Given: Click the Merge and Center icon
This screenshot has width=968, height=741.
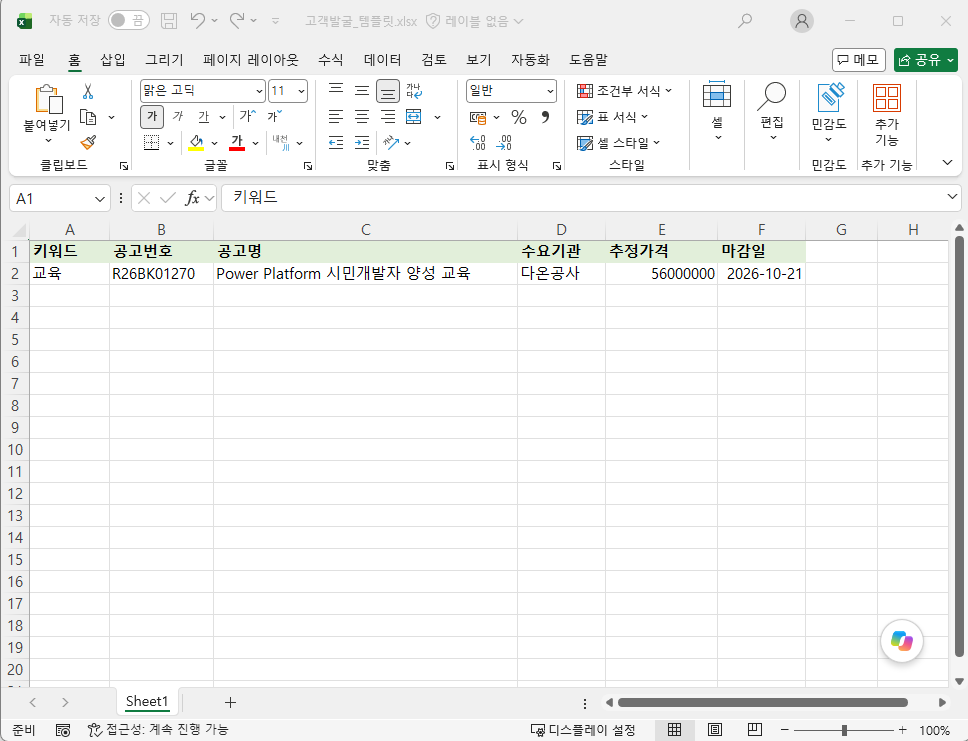Looking at the screenshot, I should [414, 117].
